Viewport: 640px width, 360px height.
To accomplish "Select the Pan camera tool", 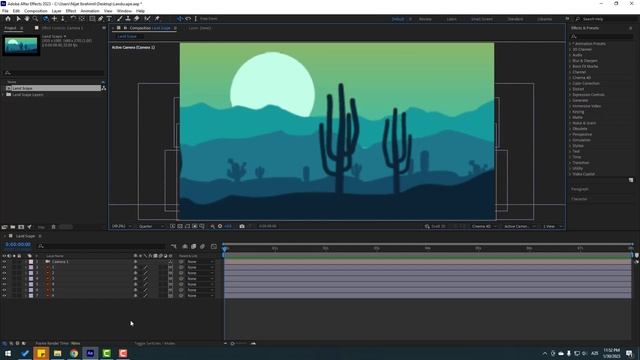I will pyautogui.click(x=54, y=19).
